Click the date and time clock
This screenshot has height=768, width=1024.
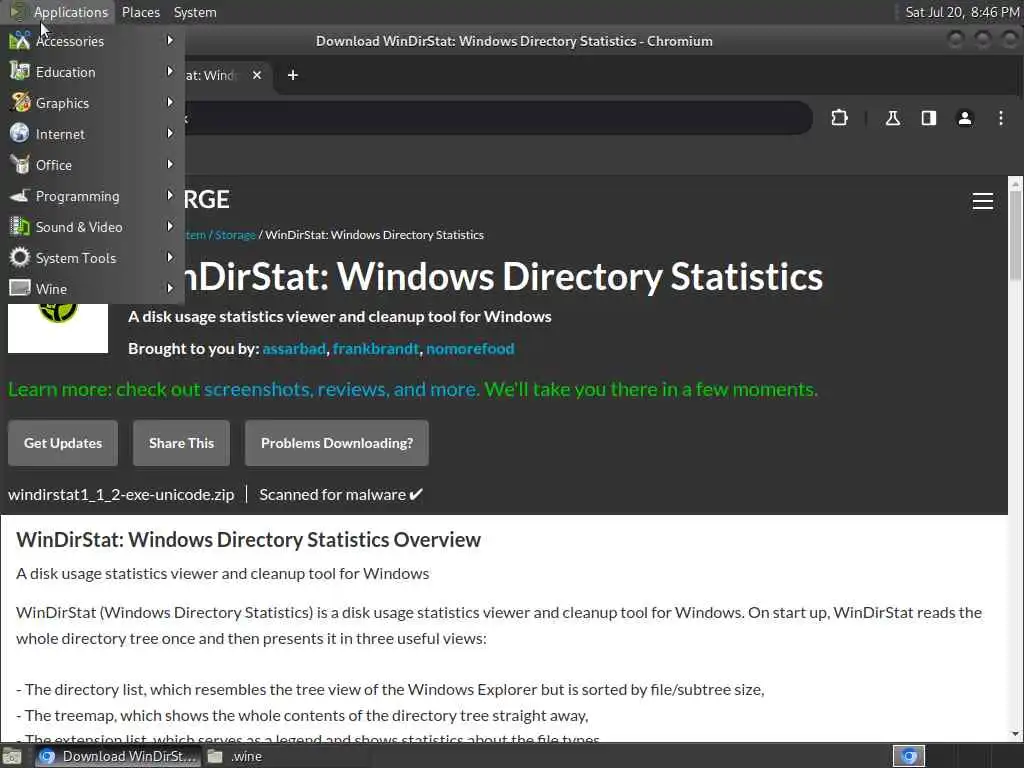coord(961,12)
